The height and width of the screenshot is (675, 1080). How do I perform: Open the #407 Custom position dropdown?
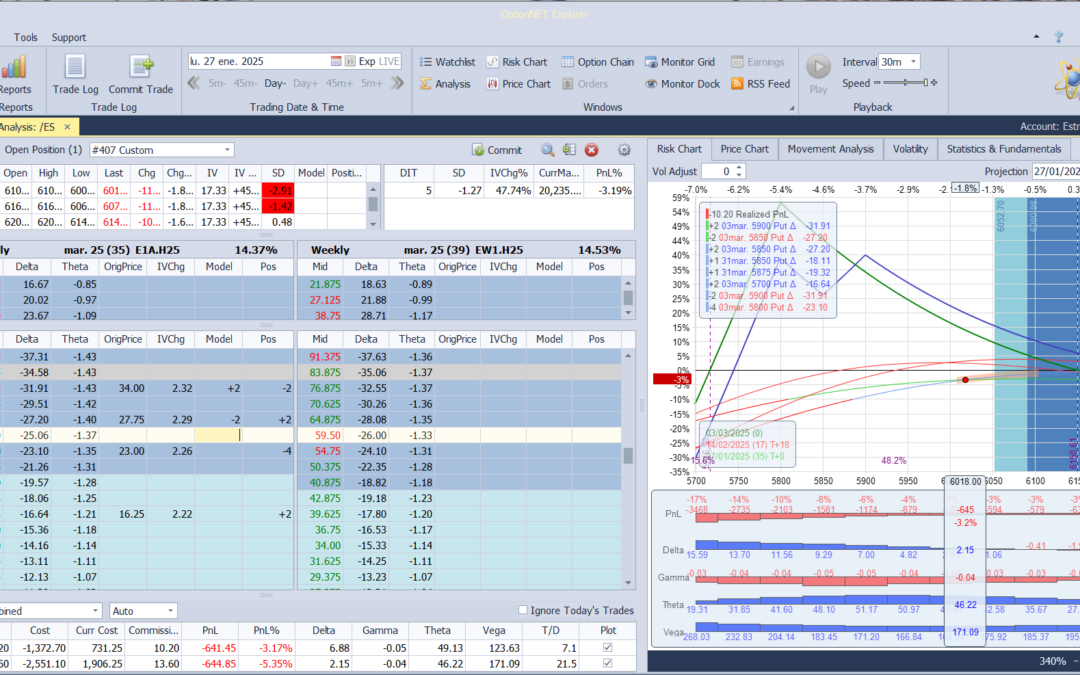[x=227, y=150]
